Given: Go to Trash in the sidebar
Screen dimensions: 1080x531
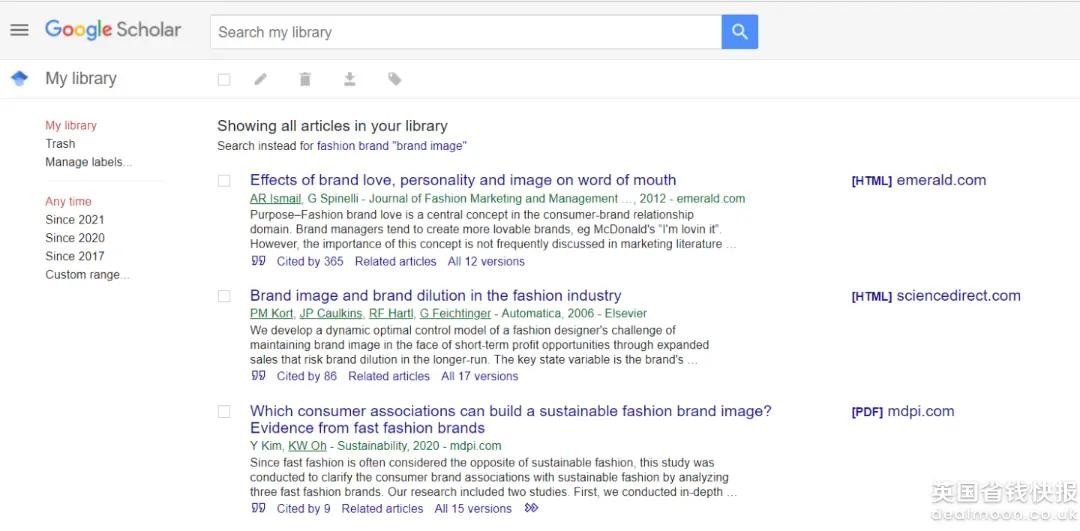Looking at the screenshot, I should click(x=60, y=144).
